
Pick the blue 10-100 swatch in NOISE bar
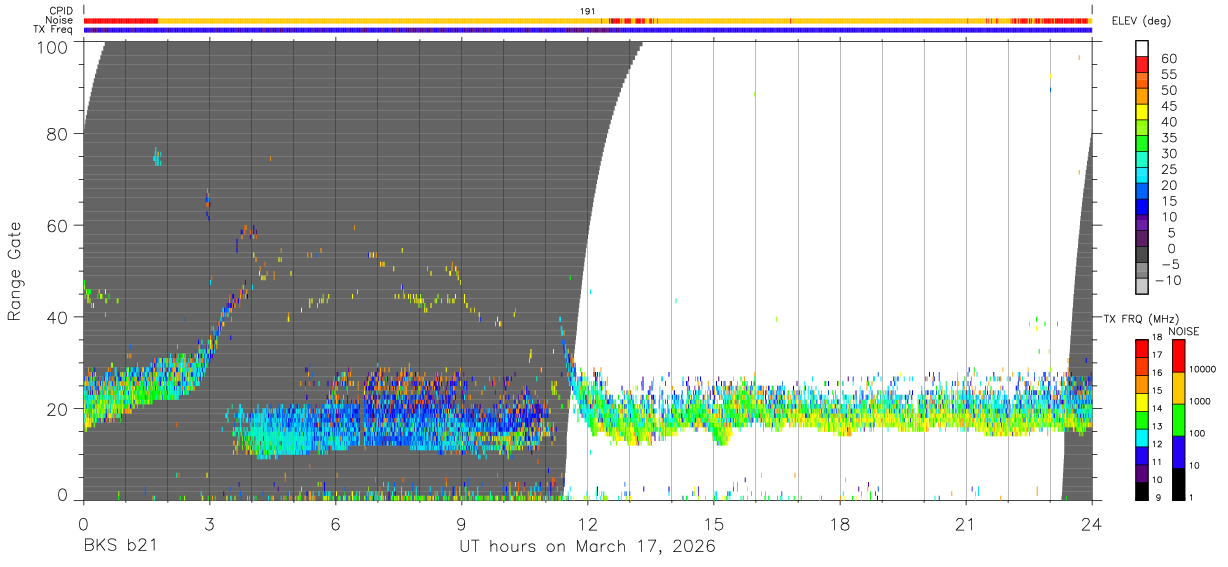tap(1178, 452)
